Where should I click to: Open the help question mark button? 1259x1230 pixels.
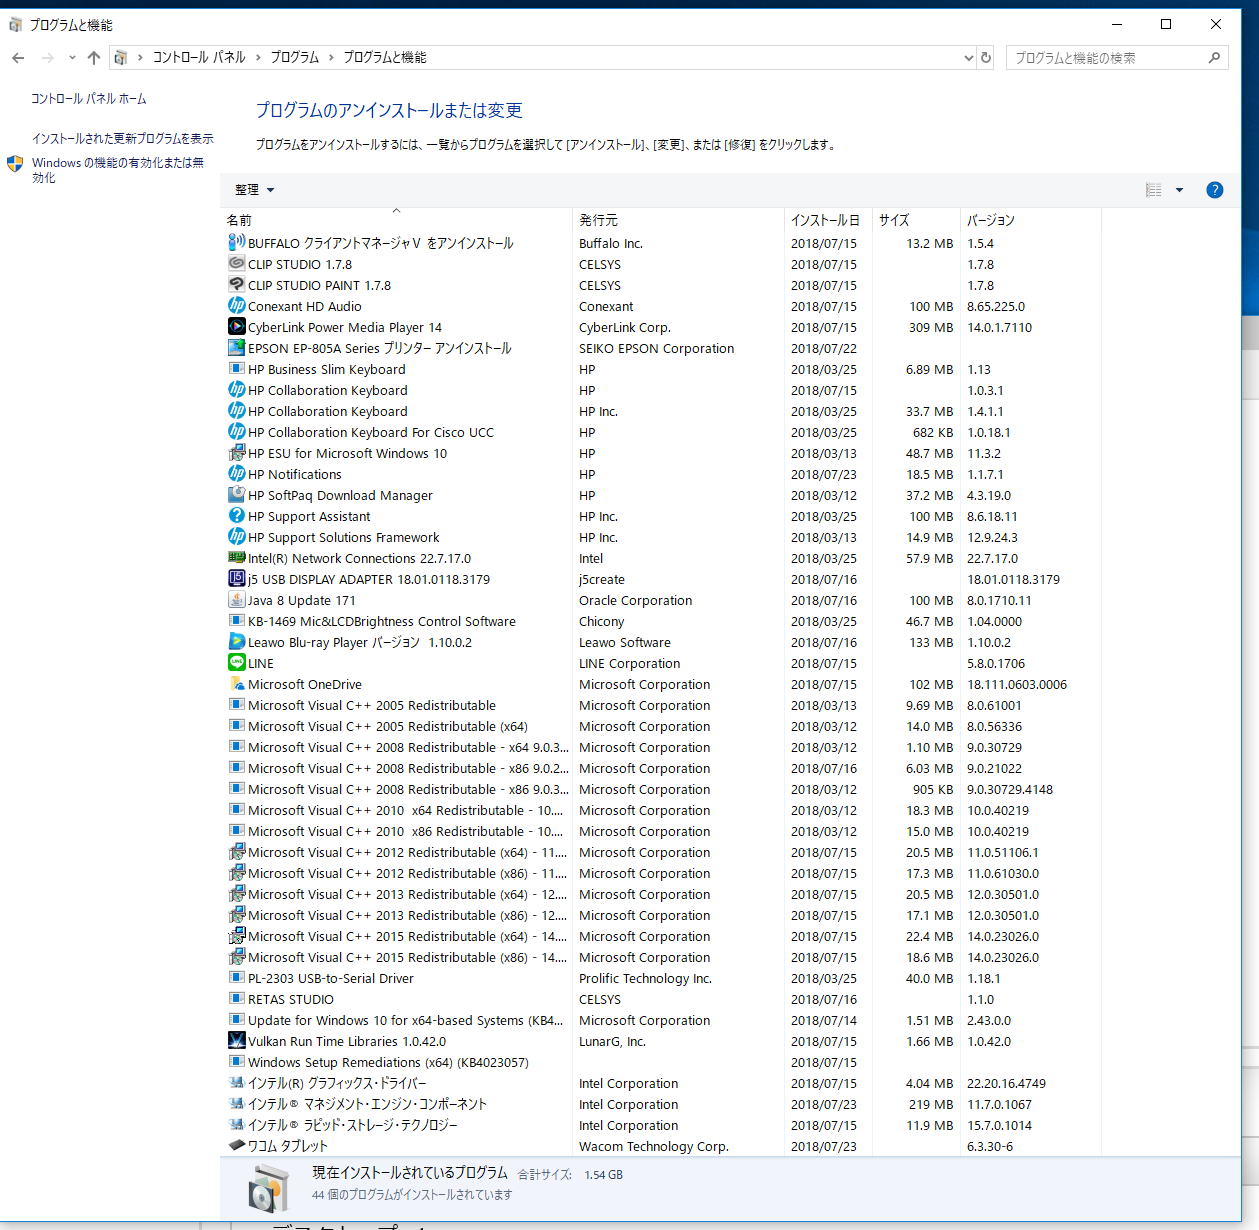click(1214, 190)
